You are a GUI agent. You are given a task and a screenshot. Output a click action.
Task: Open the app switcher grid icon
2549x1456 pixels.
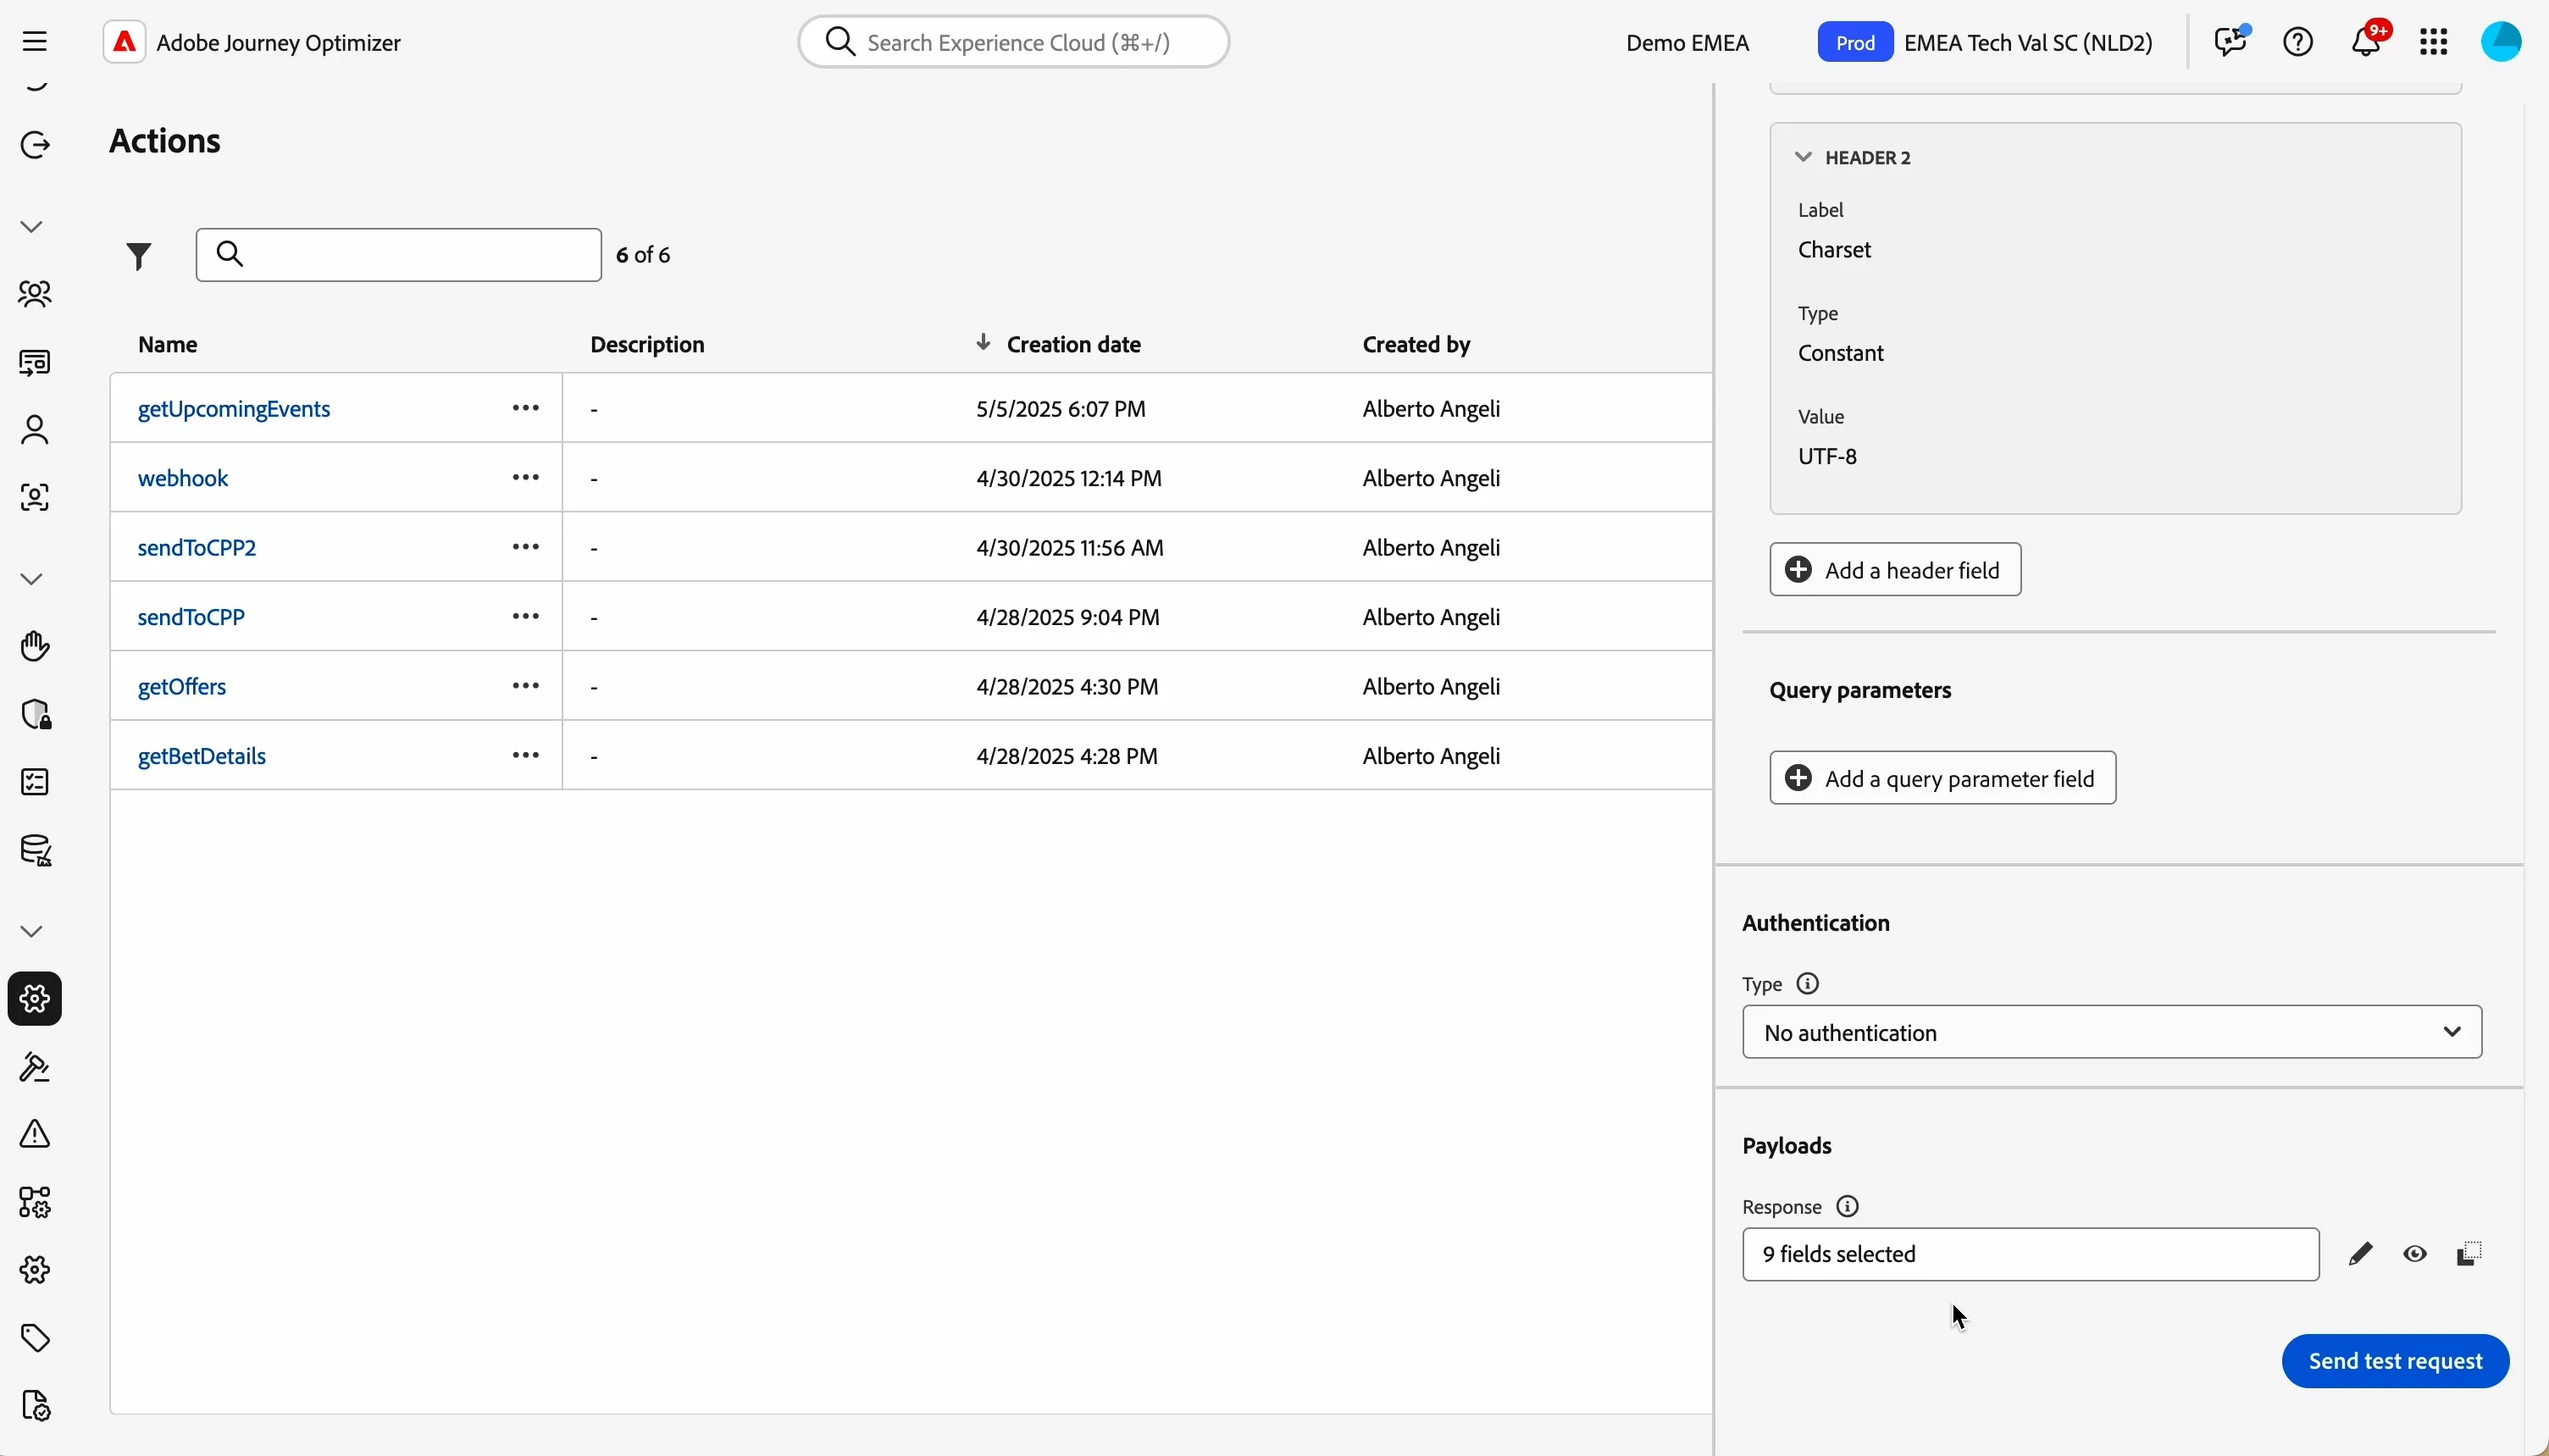(2435, 42)
